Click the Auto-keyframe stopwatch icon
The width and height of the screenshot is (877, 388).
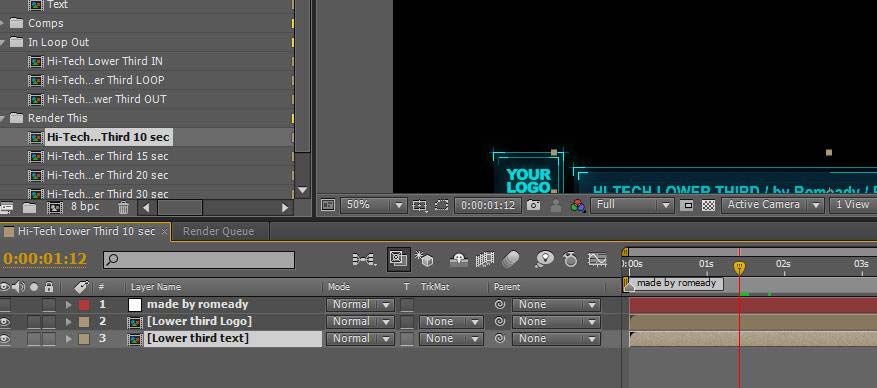pos(570,259)
